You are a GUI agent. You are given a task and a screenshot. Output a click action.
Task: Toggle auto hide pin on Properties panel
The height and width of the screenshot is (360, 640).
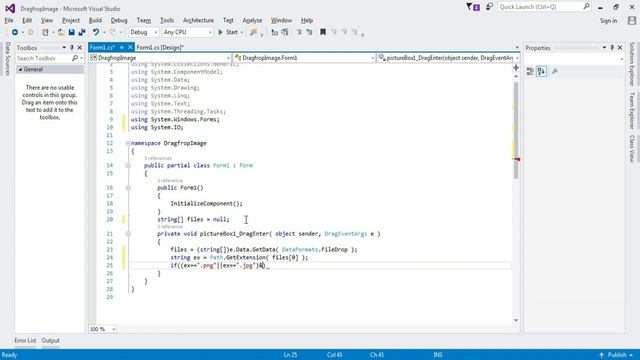tap(612, 48)
